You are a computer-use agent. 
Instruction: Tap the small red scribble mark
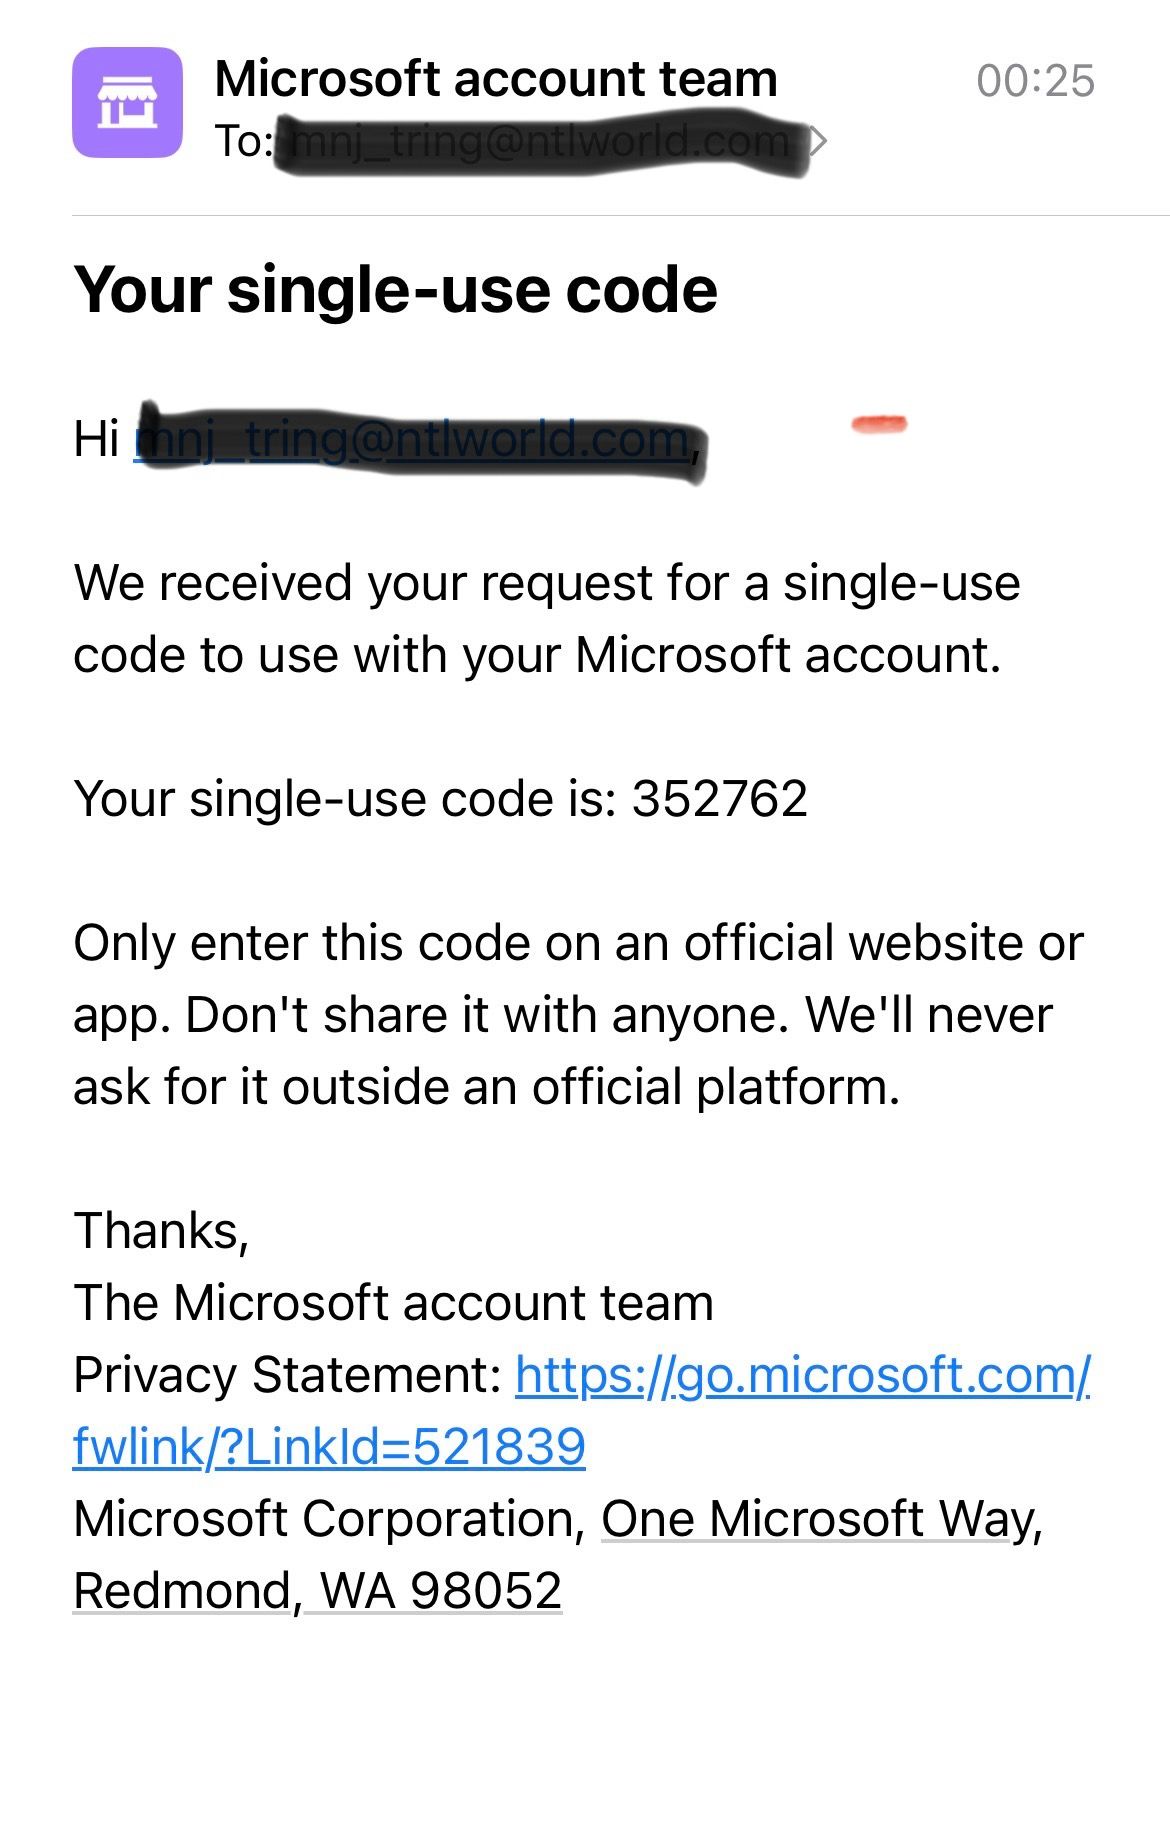(879, 424)
